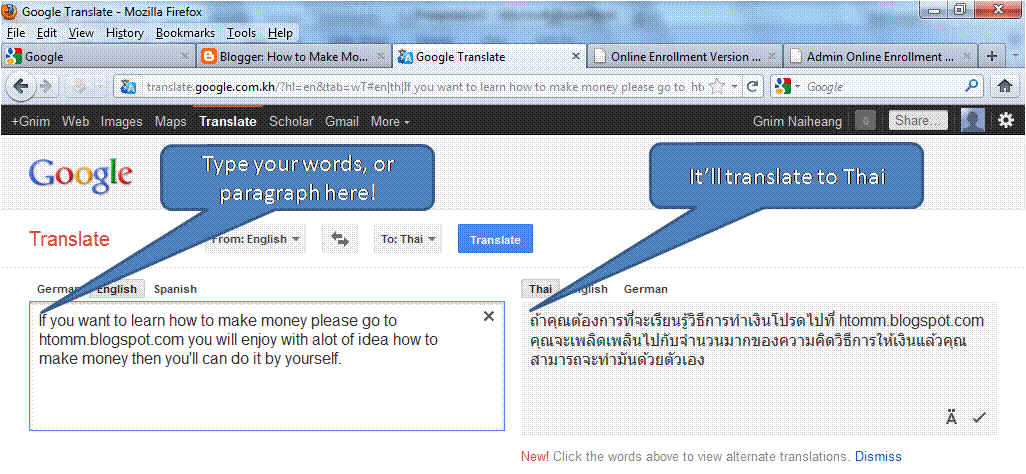
Task: Reload the page with the refresh icon
Action: [752, 86]
